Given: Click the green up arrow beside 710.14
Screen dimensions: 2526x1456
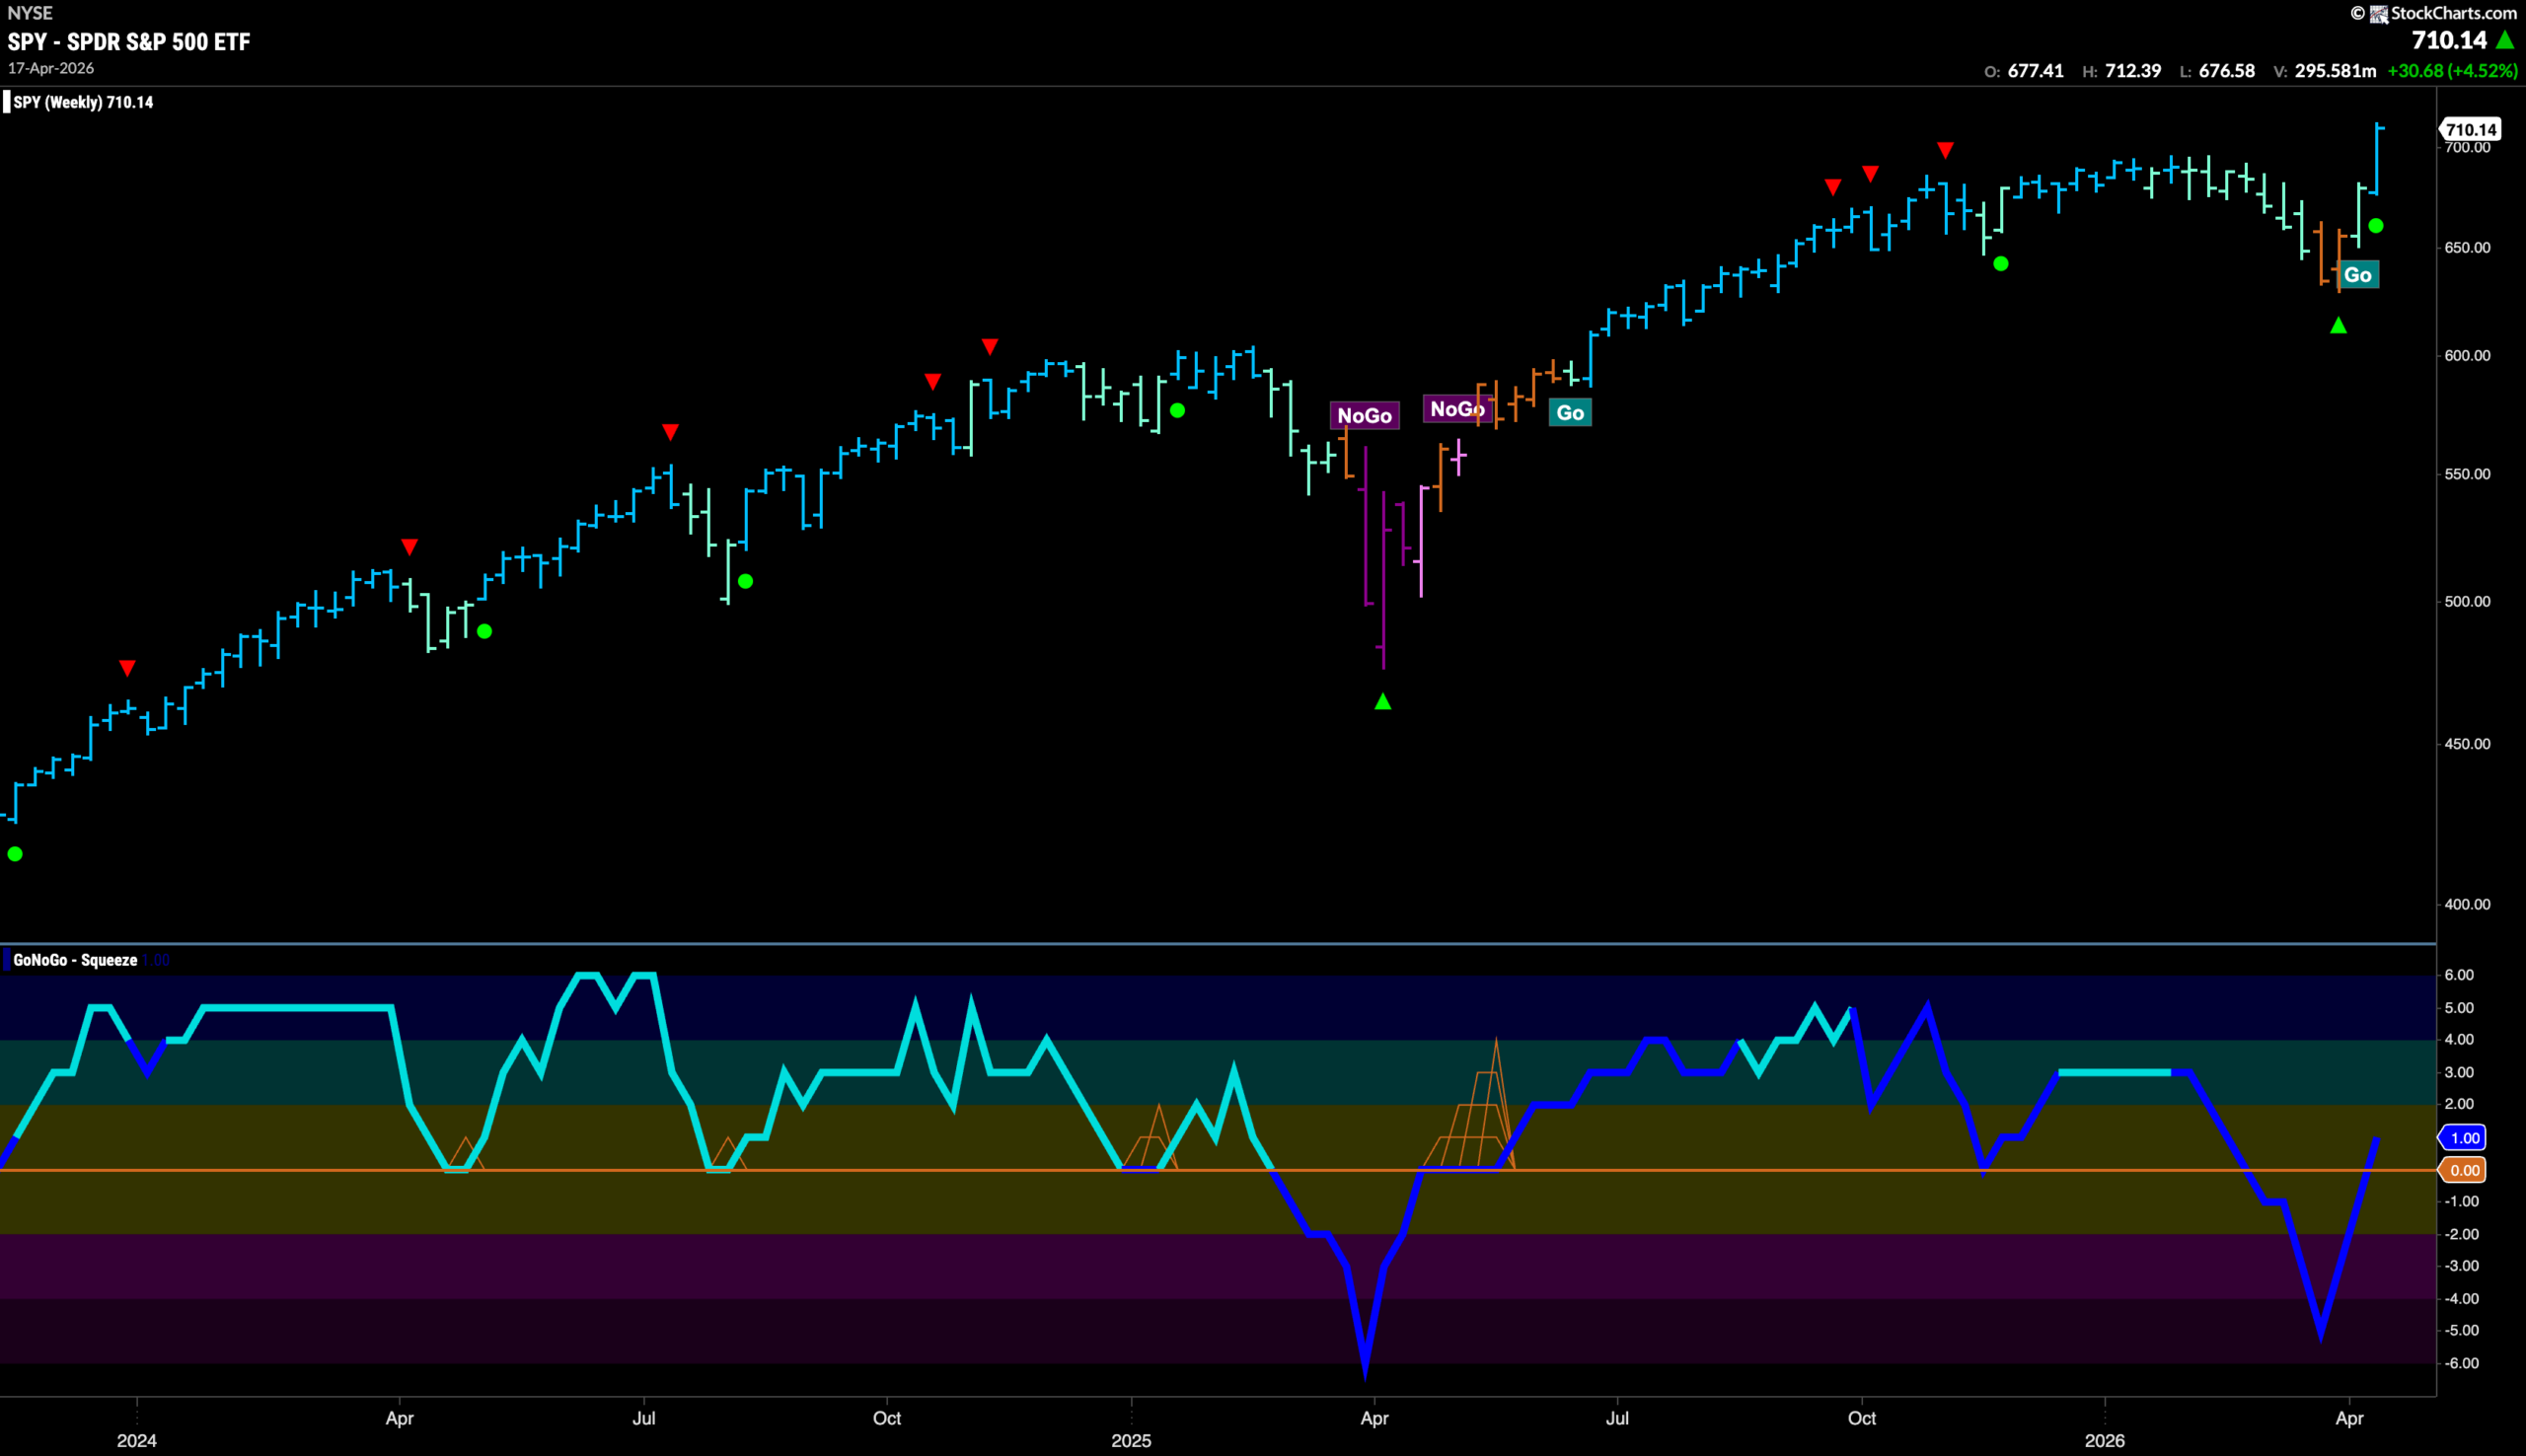Looking at the screenshot, I should tap(2505, 40).
